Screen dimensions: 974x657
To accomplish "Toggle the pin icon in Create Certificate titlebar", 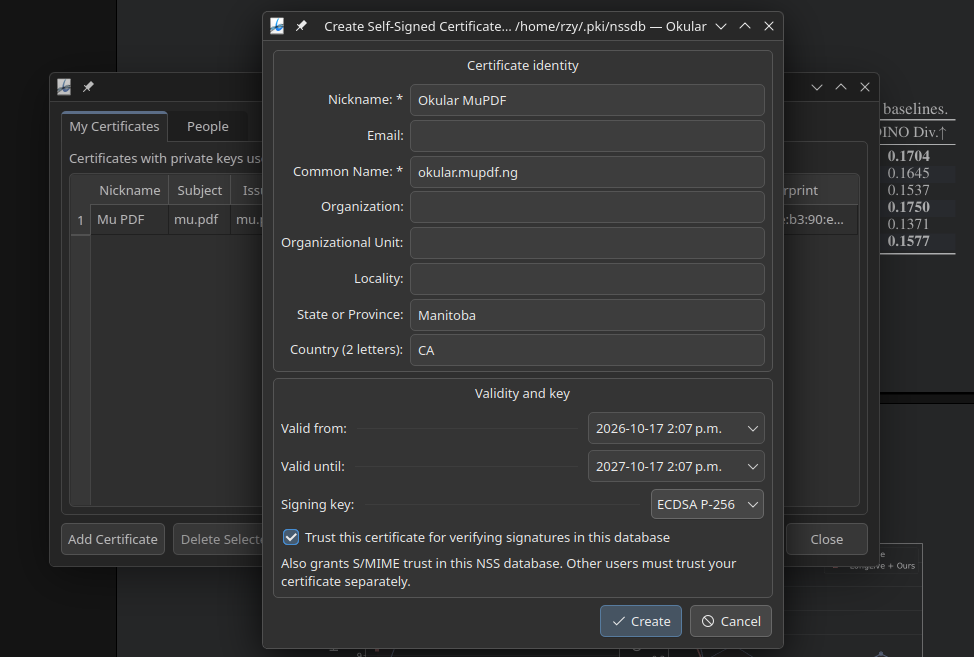I will pyautogui.click(x=301, y=26).
